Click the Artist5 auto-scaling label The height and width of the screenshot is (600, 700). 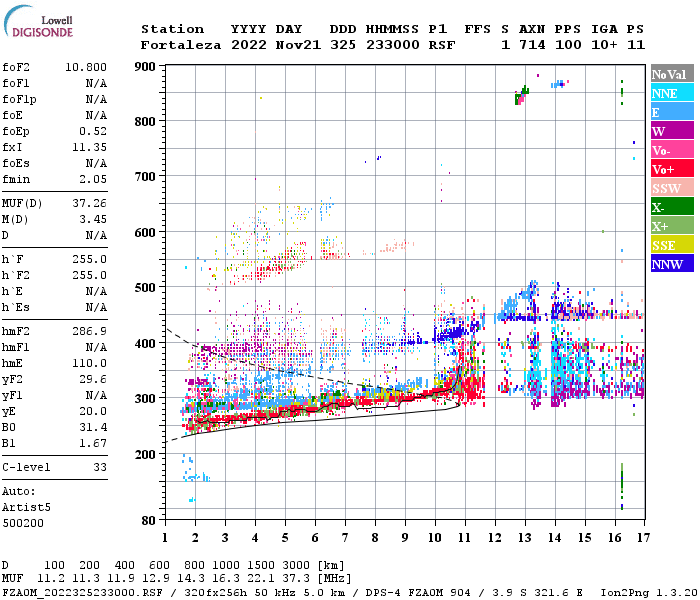pyautogui.click(x=26, y=508)
